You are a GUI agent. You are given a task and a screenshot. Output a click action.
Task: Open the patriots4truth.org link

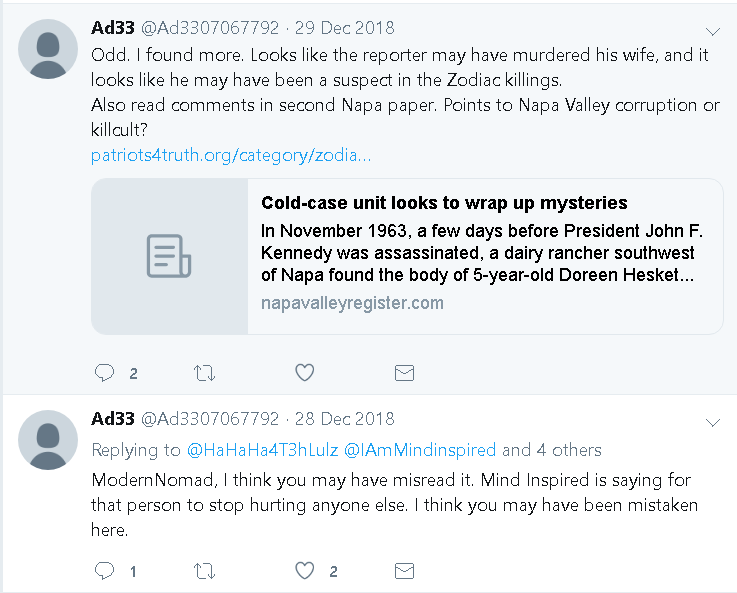click(231, 156)
